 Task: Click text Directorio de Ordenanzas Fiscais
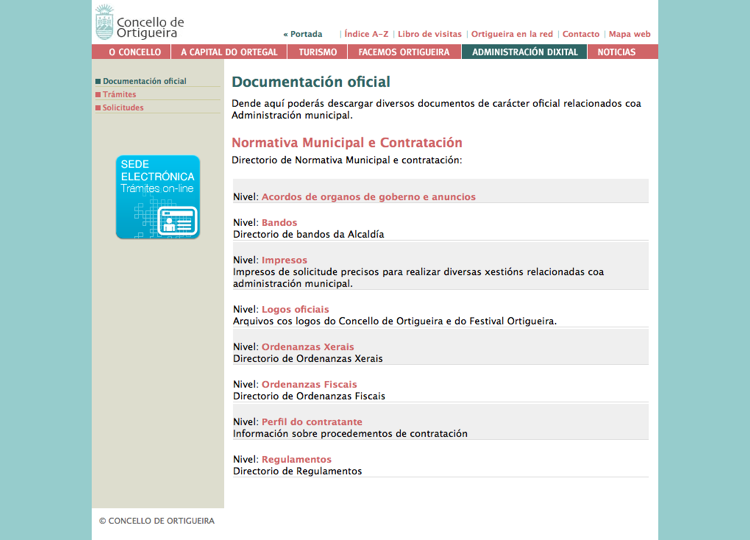pyautogui.click(x=309, y=396)
